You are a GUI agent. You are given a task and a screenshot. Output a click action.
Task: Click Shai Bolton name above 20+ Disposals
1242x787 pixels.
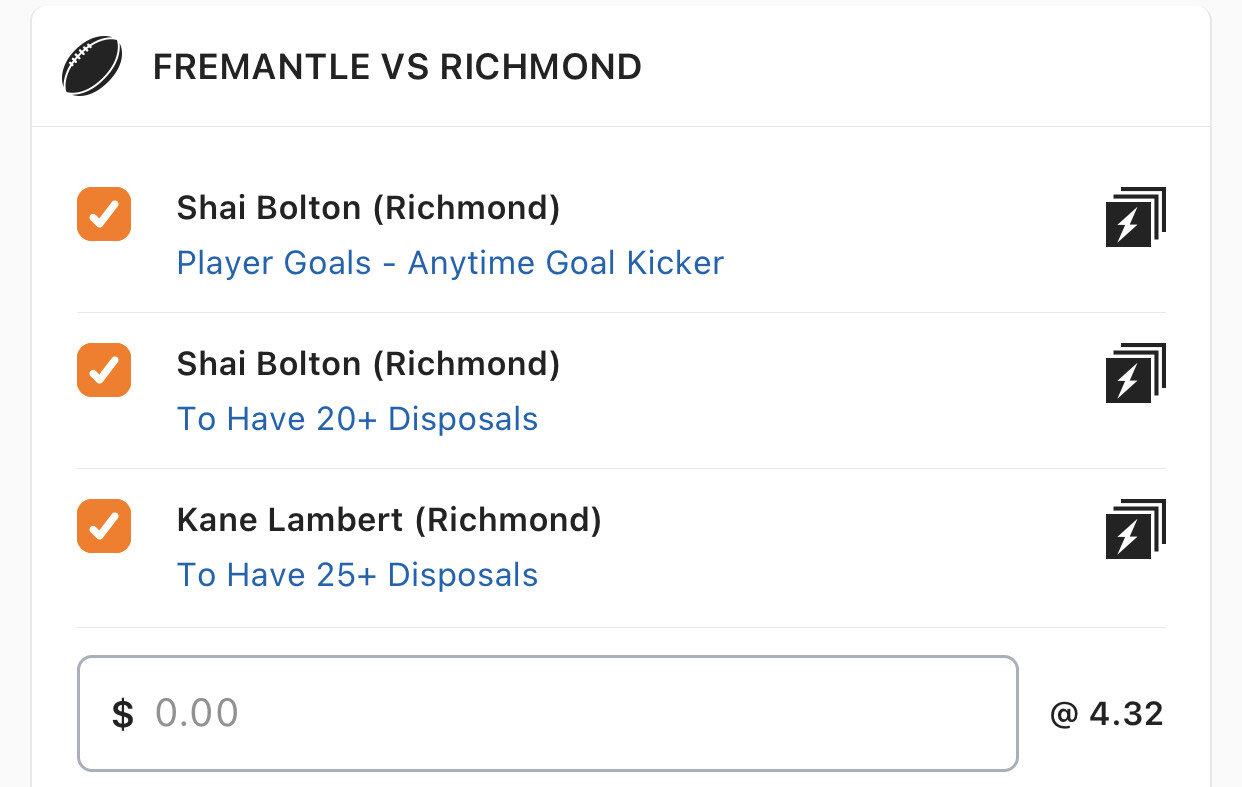(x=268, y=364)
